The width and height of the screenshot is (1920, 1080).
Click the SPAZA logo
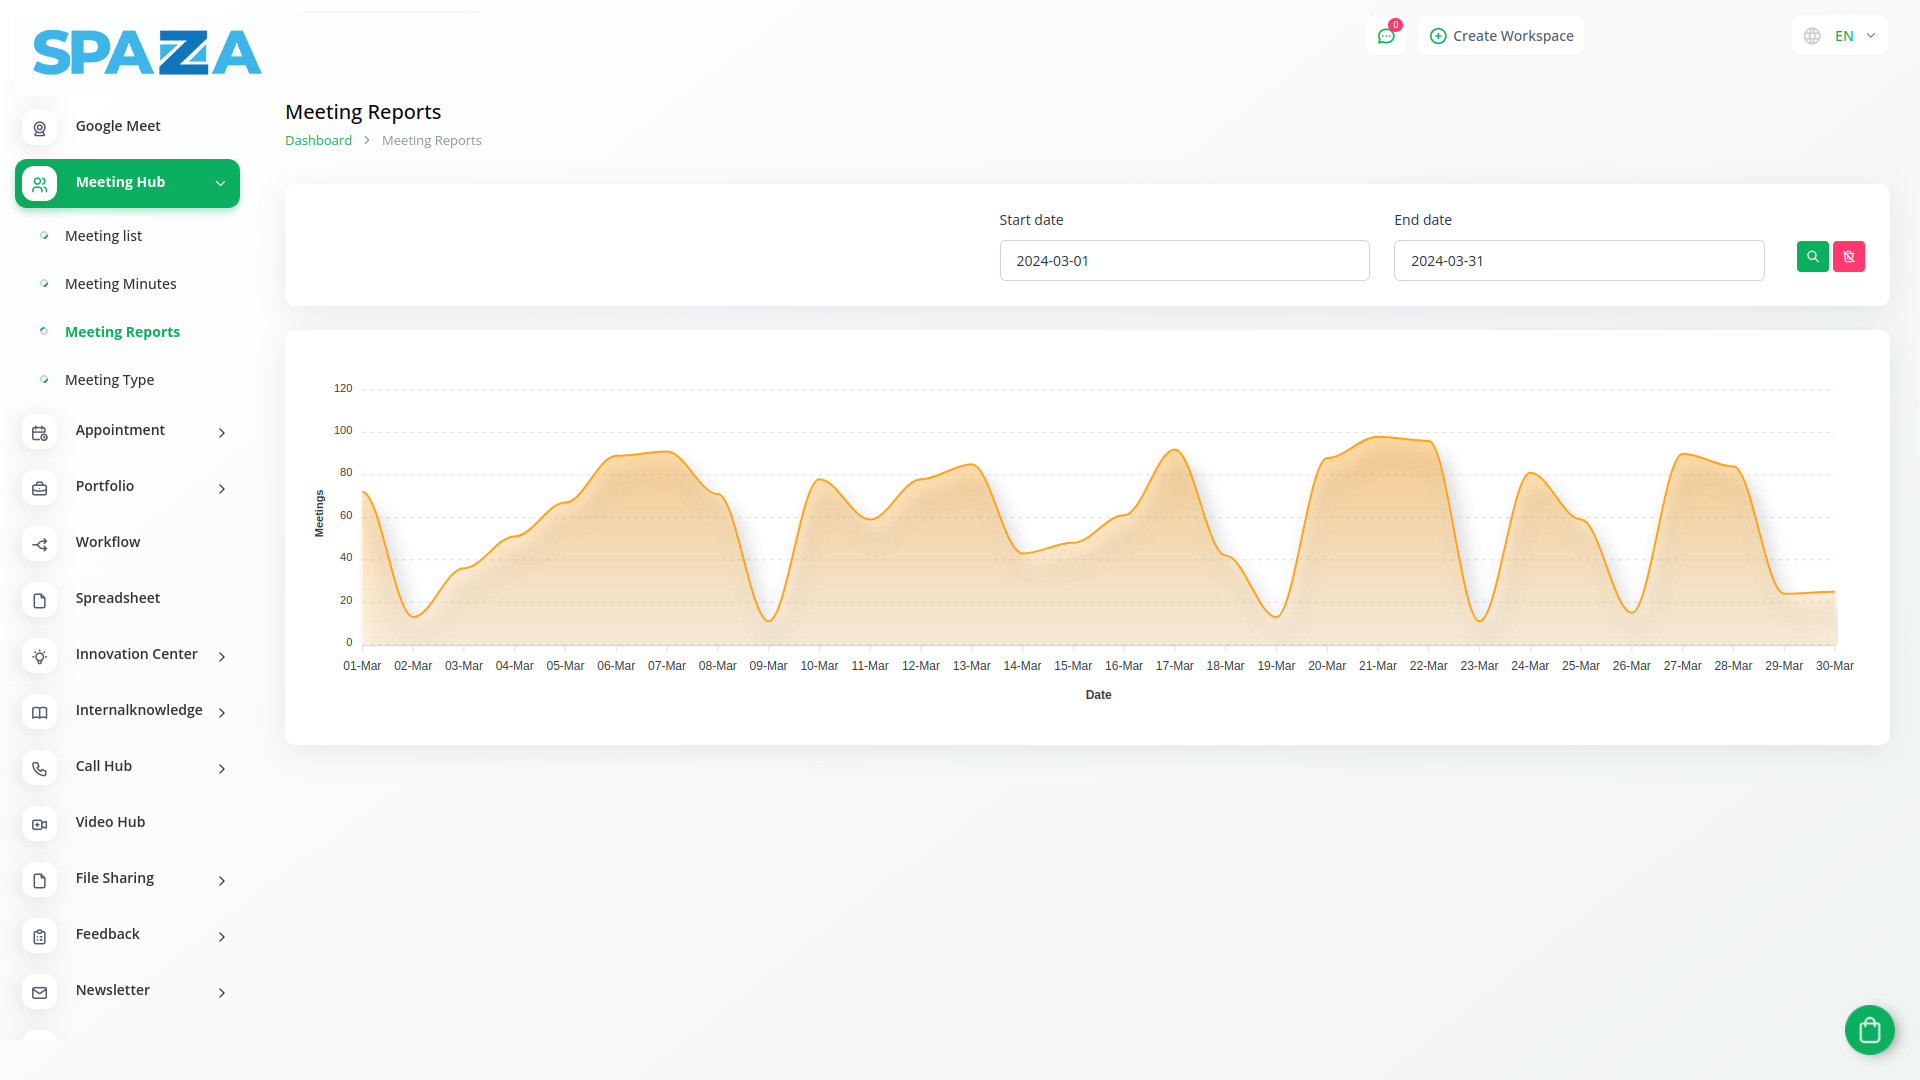coord(147,52)
